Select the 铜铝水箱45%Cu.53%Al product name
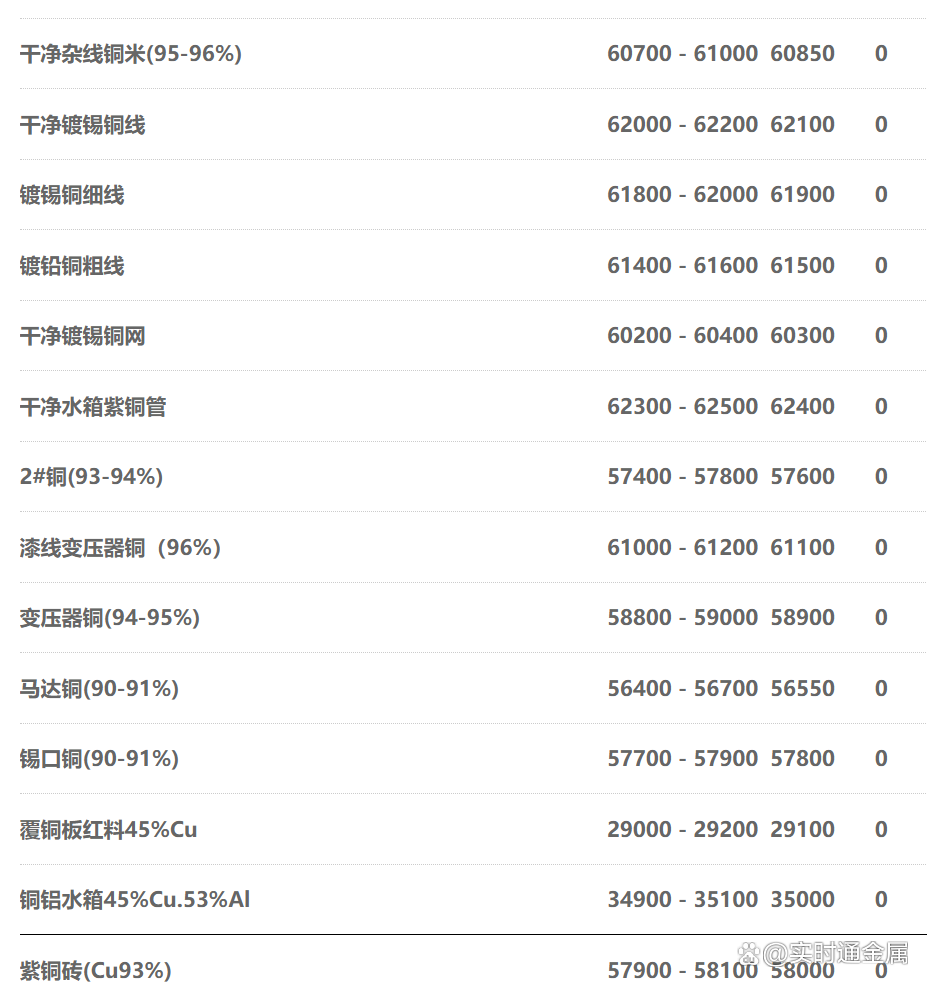The height and width of the screenshot is (986, 927). tap(135, 900)
